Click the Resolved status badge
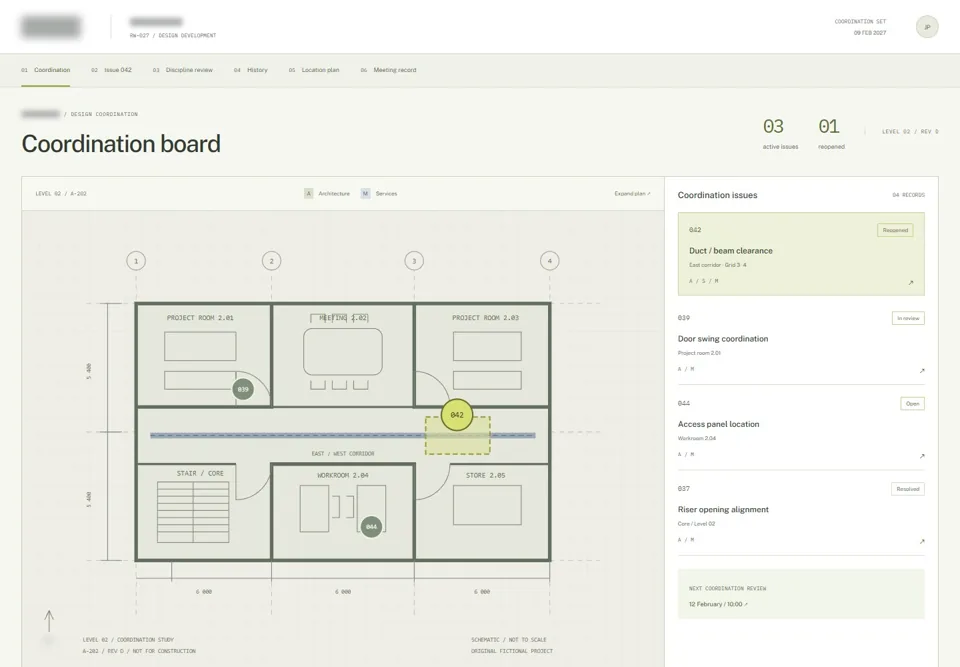The image size is (960, 667). tap(907, 489)
